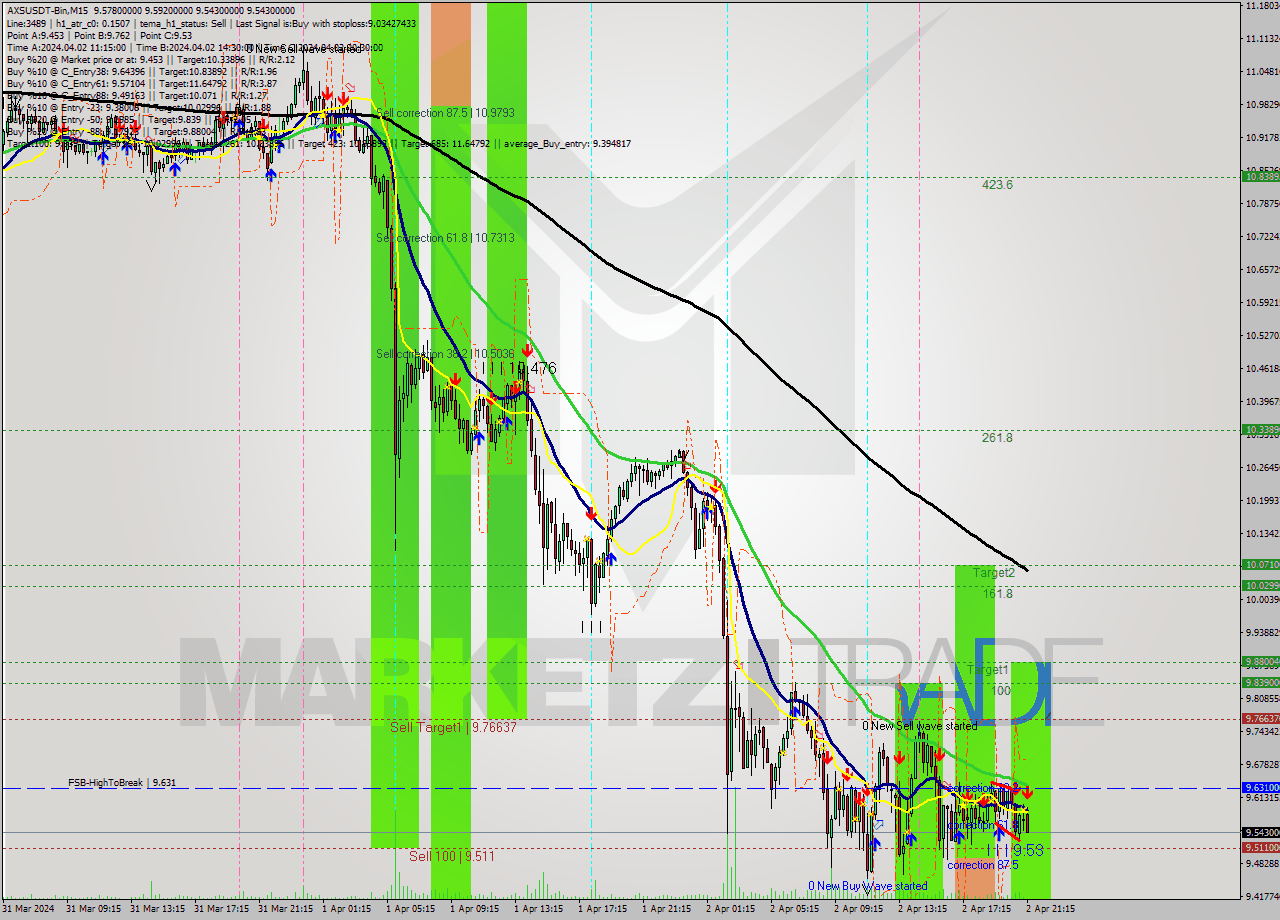Click the '31 Mar 13:15' time axis label
This screenshot has height=920, width=1280.
(158, 909)
